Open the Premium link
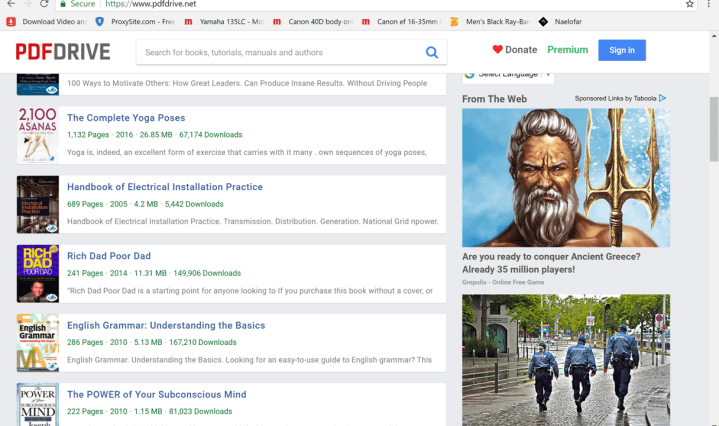Screen dimensions: 719x426 567,50
